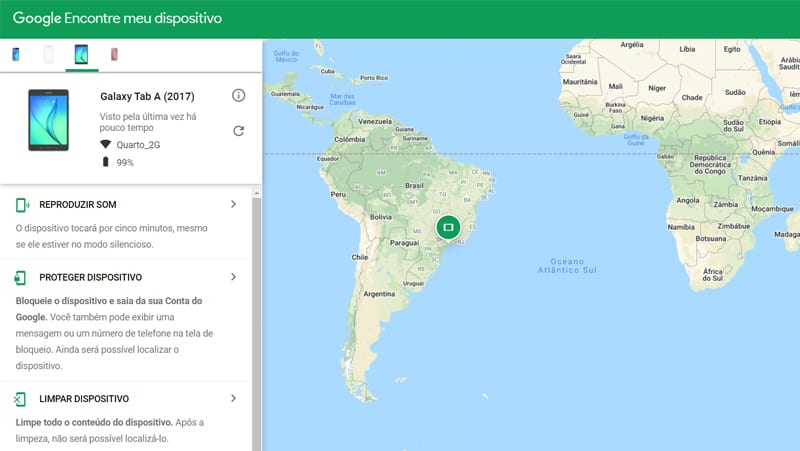The width and height of the screenshot is (800, 451).
Task: Click the Proteger Dispositivo lock icon
Action: click(20, 278)
